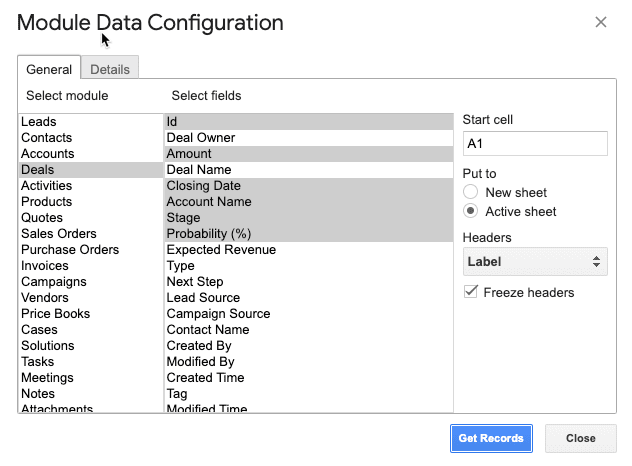Deselect the Probability (%) field
The image size is (632, 466).
(309, 234)
